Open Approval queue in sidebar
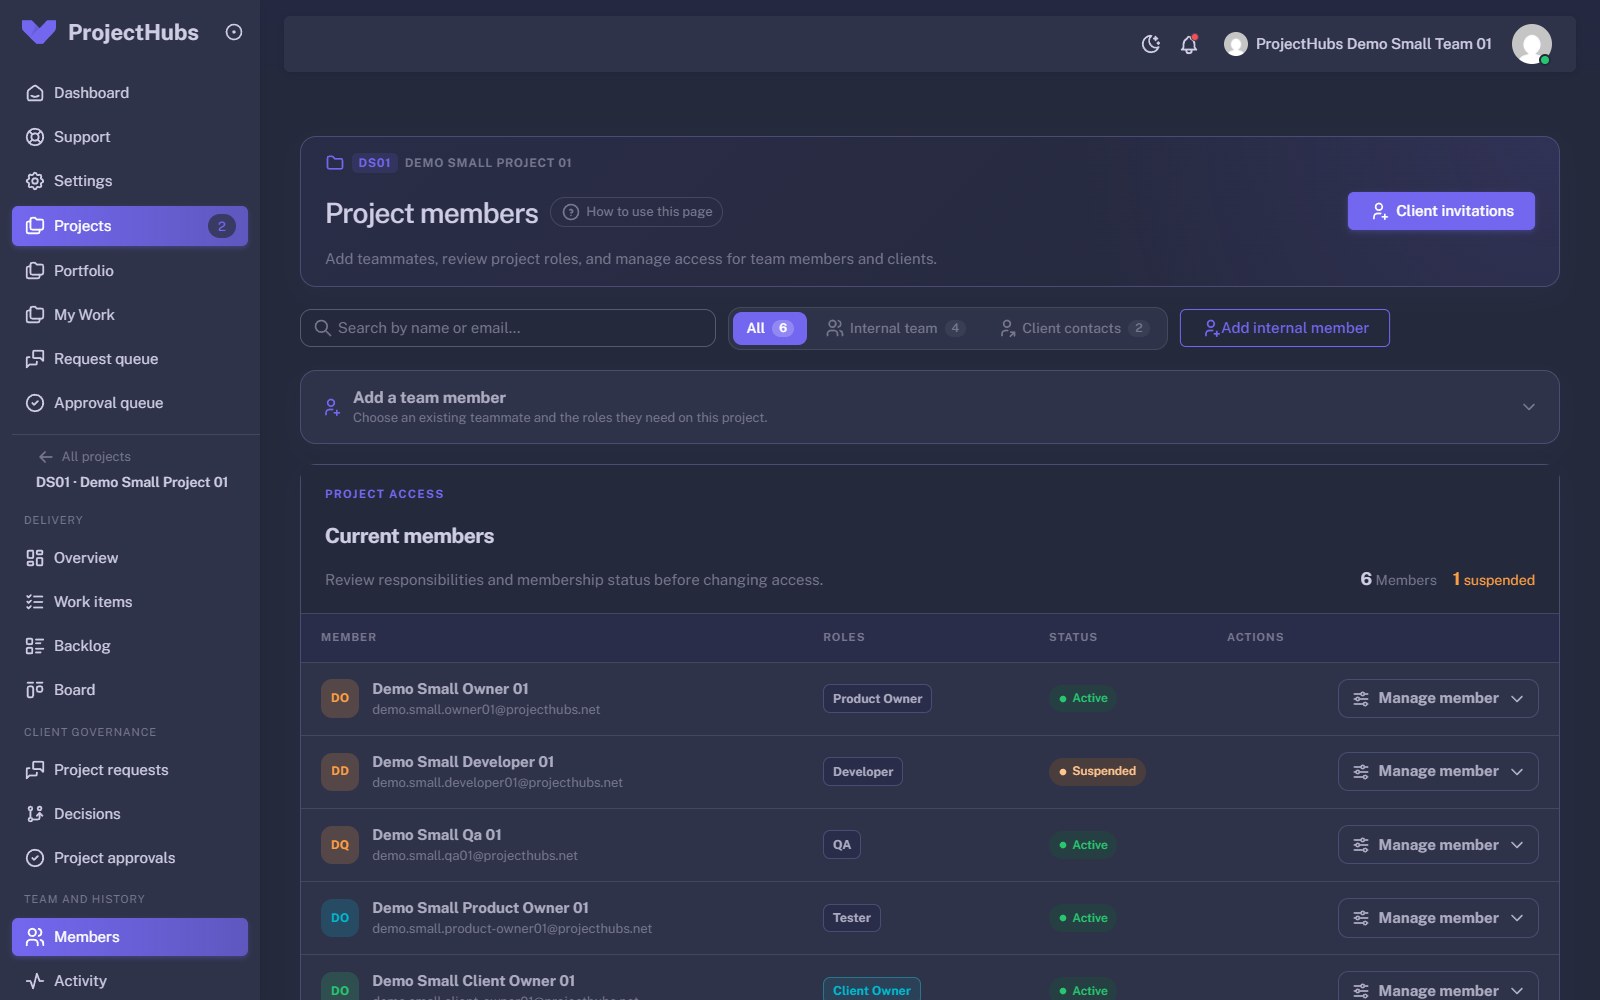Screen dimensions: 1600x1000 point(130,403)
